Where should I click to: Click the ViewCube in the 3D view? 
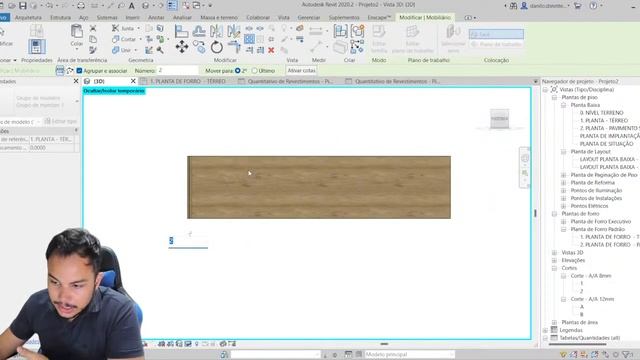(x=500, y=119)
